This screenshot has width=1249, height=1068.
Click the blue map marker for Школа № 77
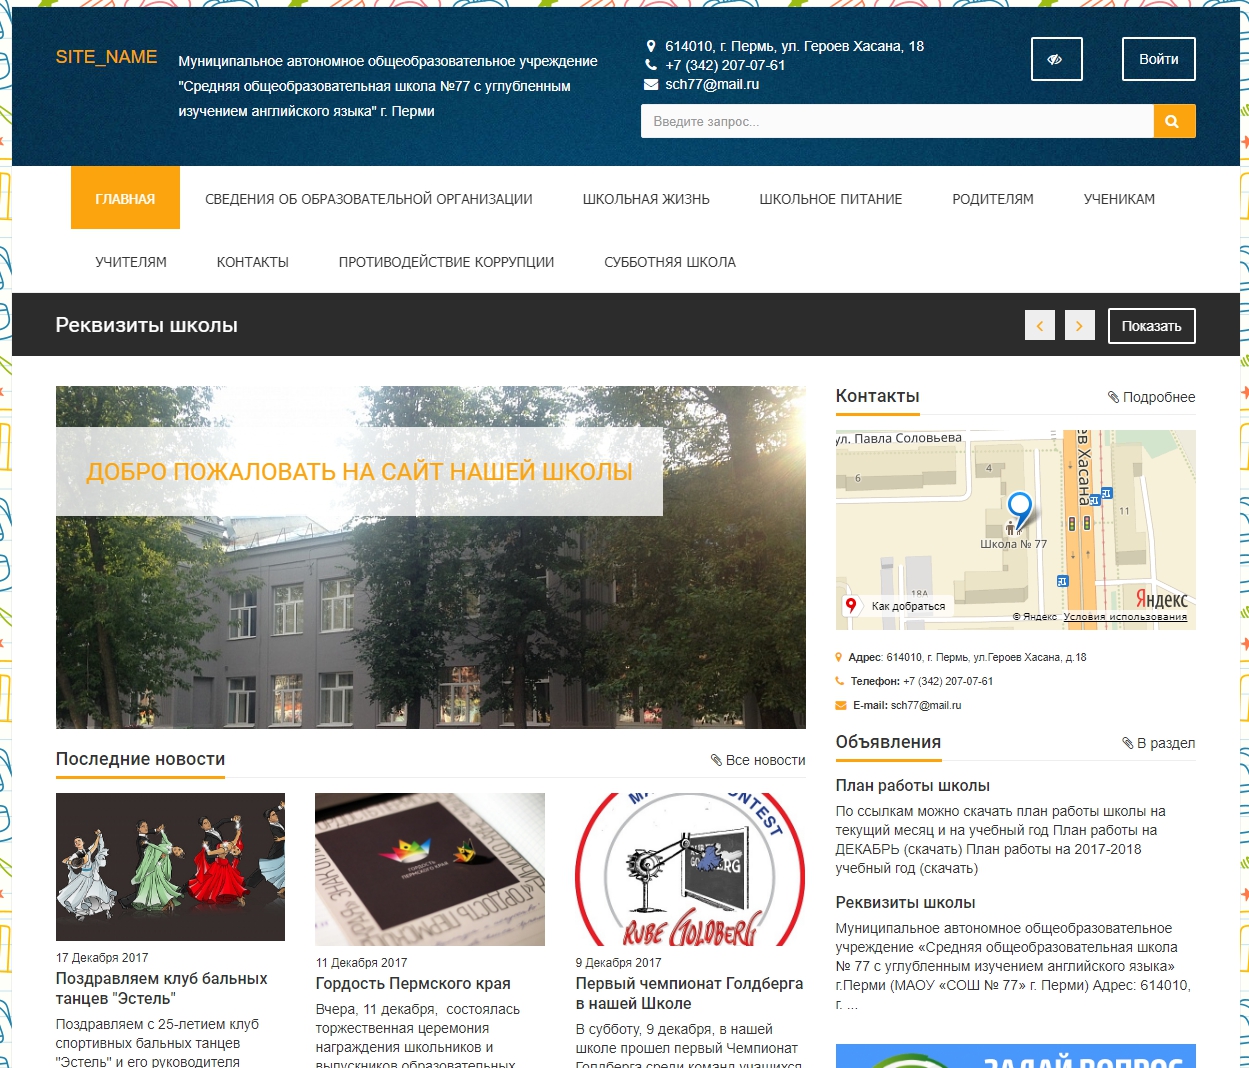(1019, 511)
